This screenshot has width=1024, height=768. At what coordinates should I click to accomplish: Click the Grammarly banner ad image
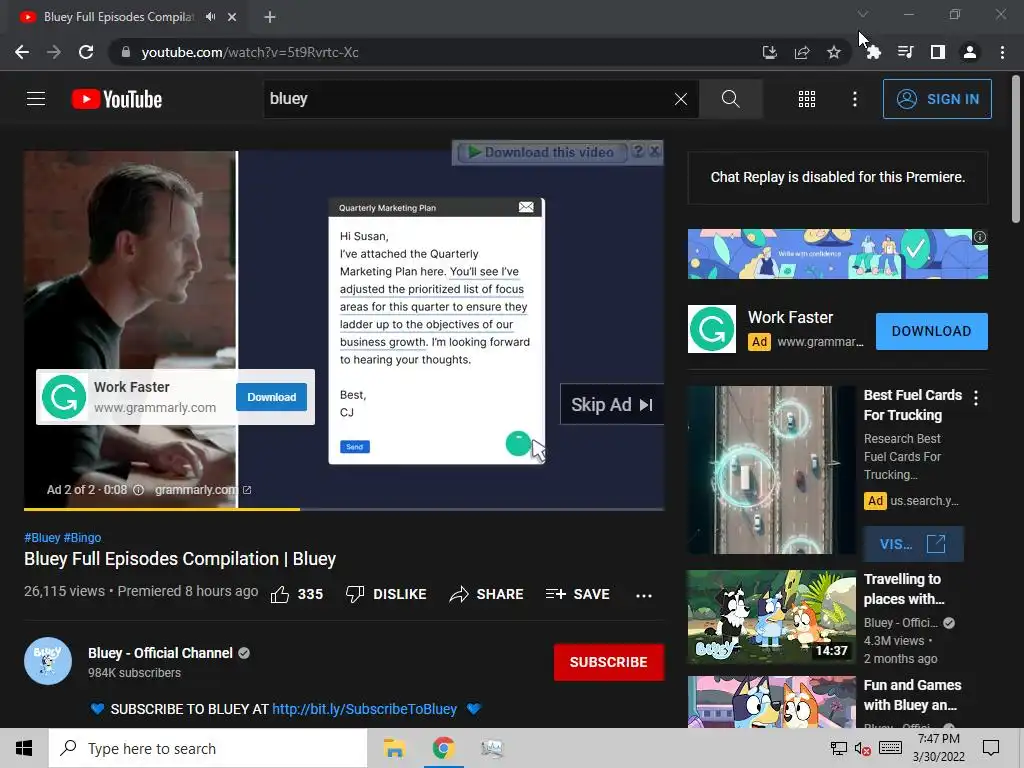pyautogui.click(x=837, y=254)
